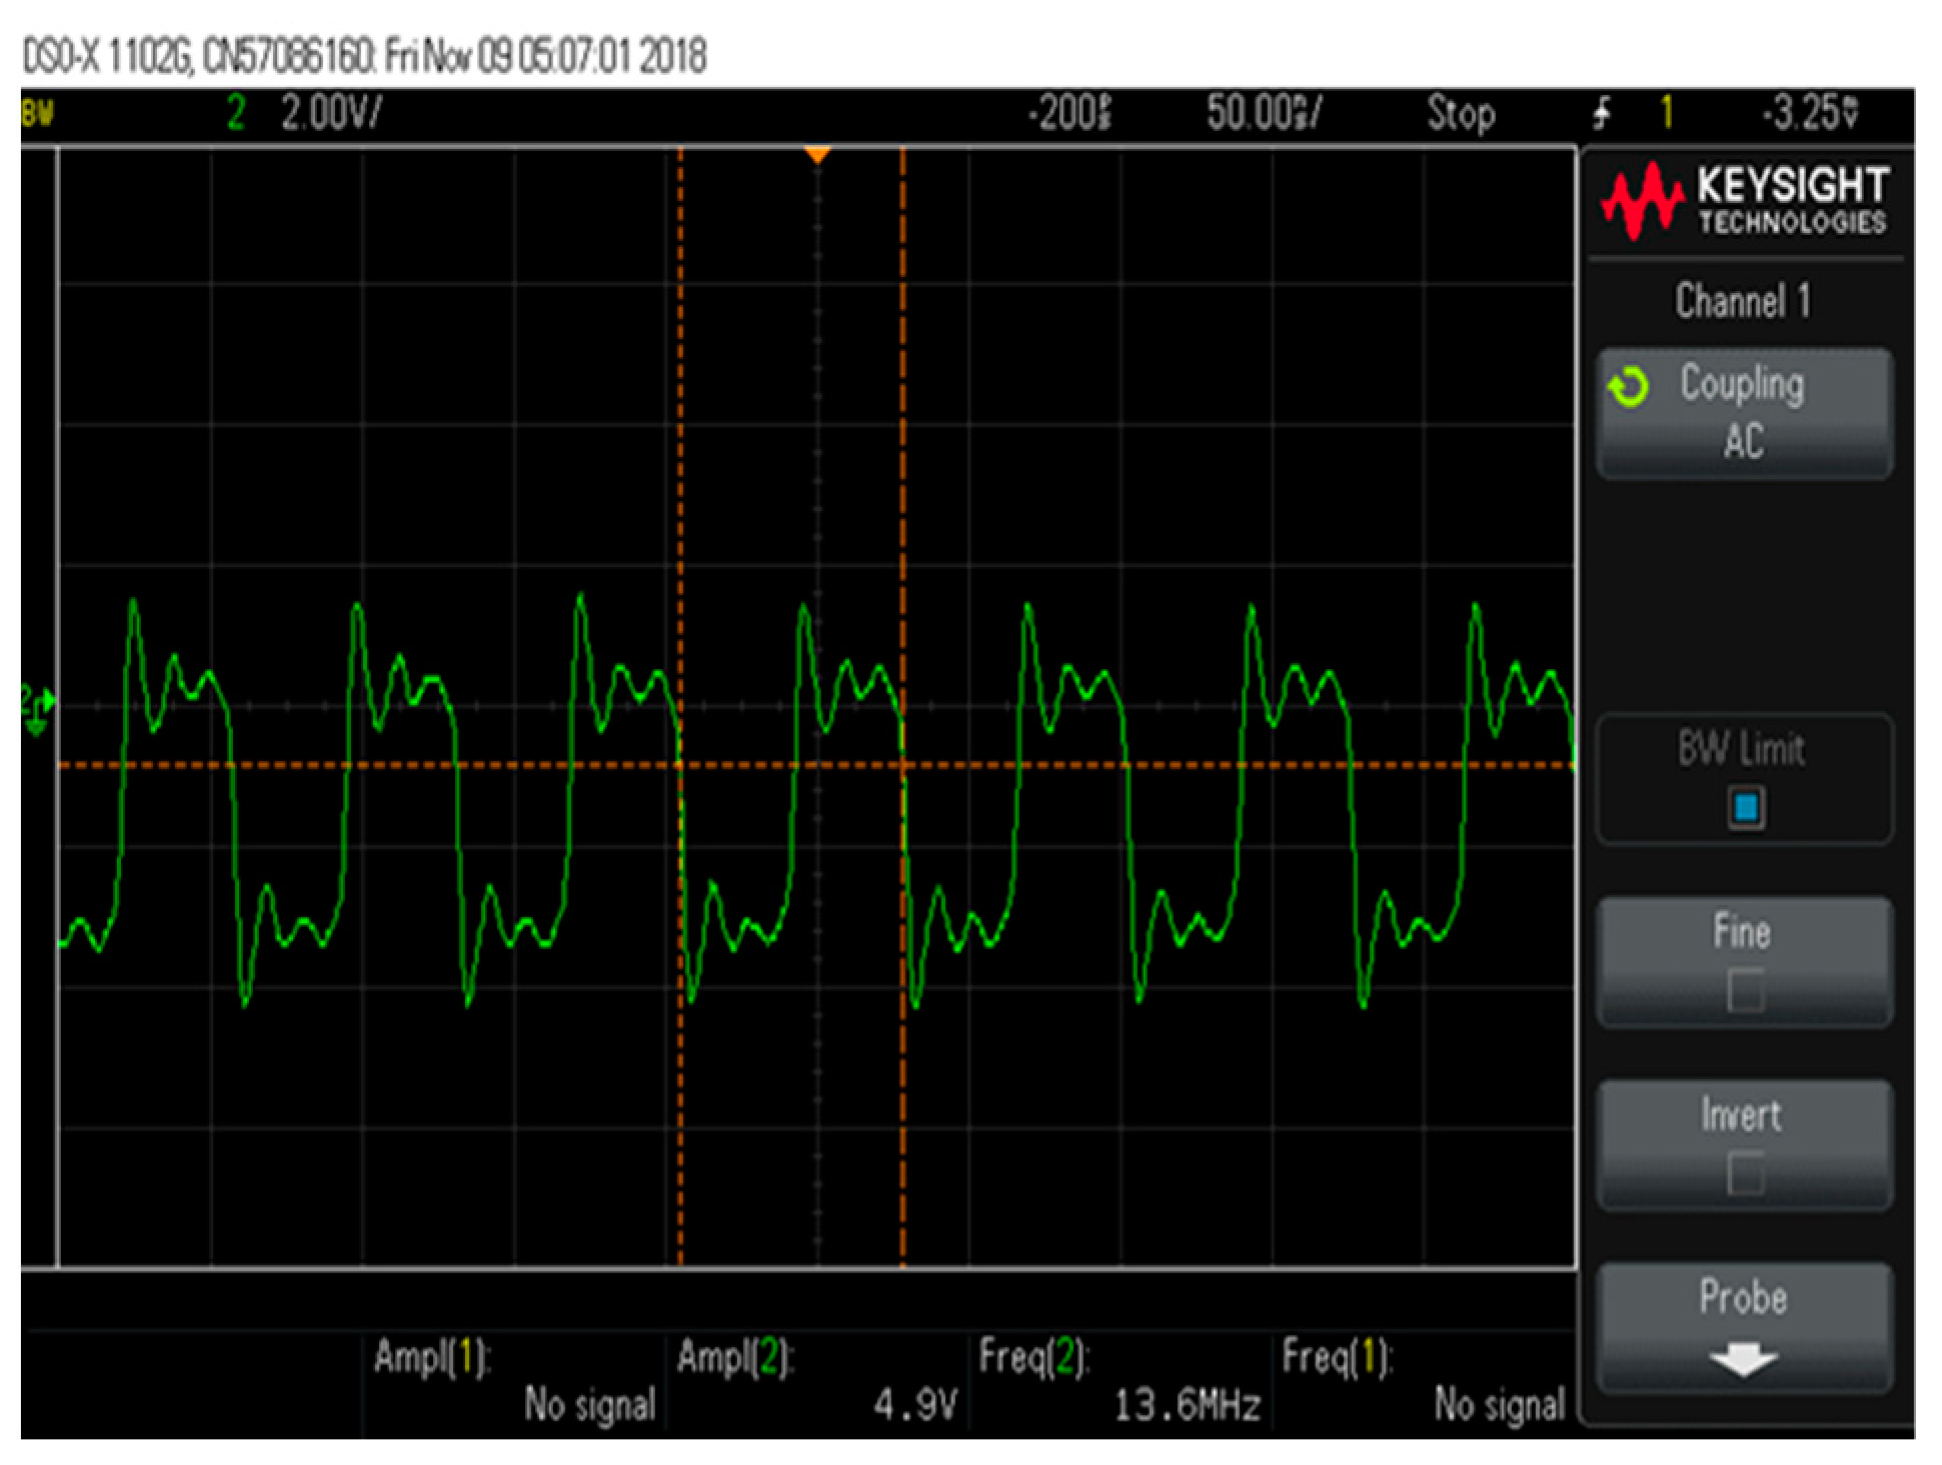Click the Probe down-arrow icon

click(x=1742, y=1360)
